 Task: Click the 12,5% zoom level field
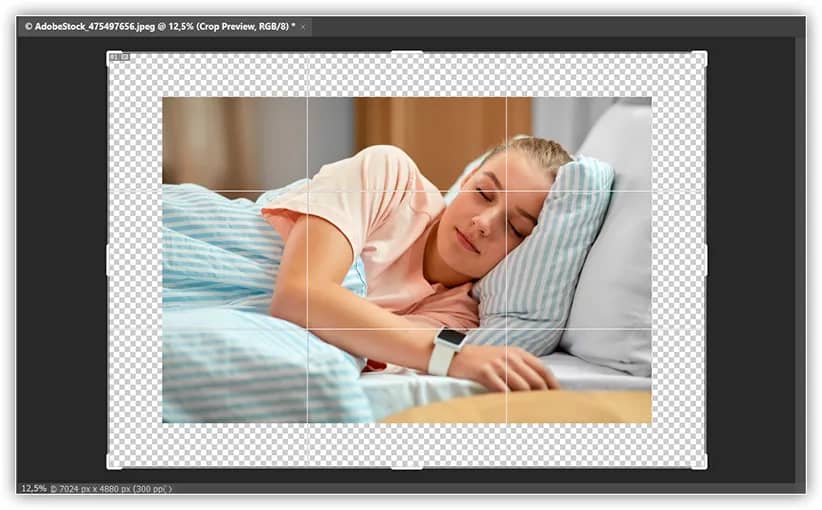pyautogui.click(x=32, y=489)
